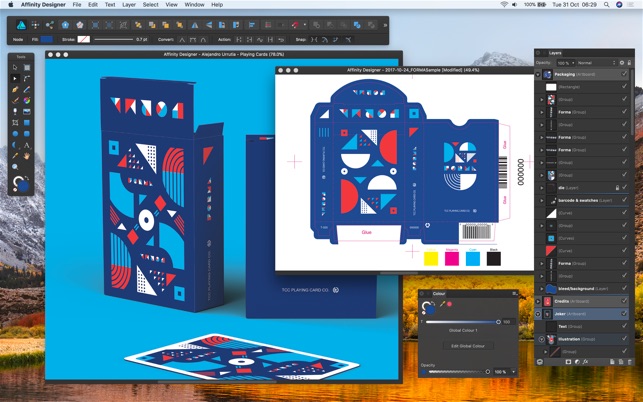Viewport: 643px width, 402px height.
Task: Uncheck visibility of die layer
Action: click(624, 187)
